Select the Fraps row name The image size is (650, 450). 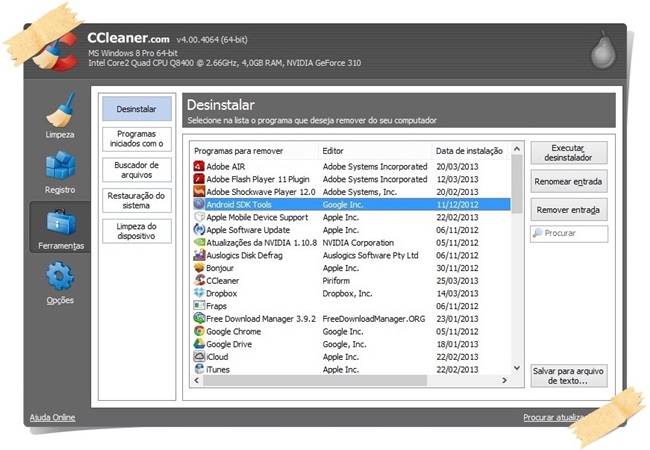tap(216, 306)
